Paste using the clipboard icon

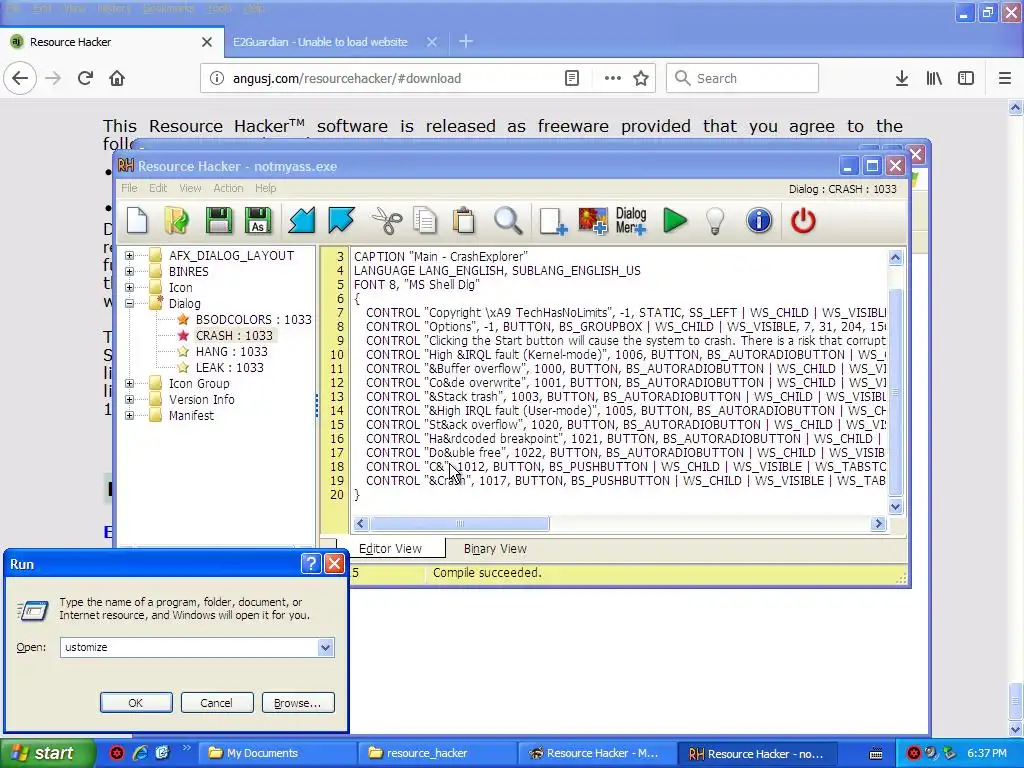464,221
